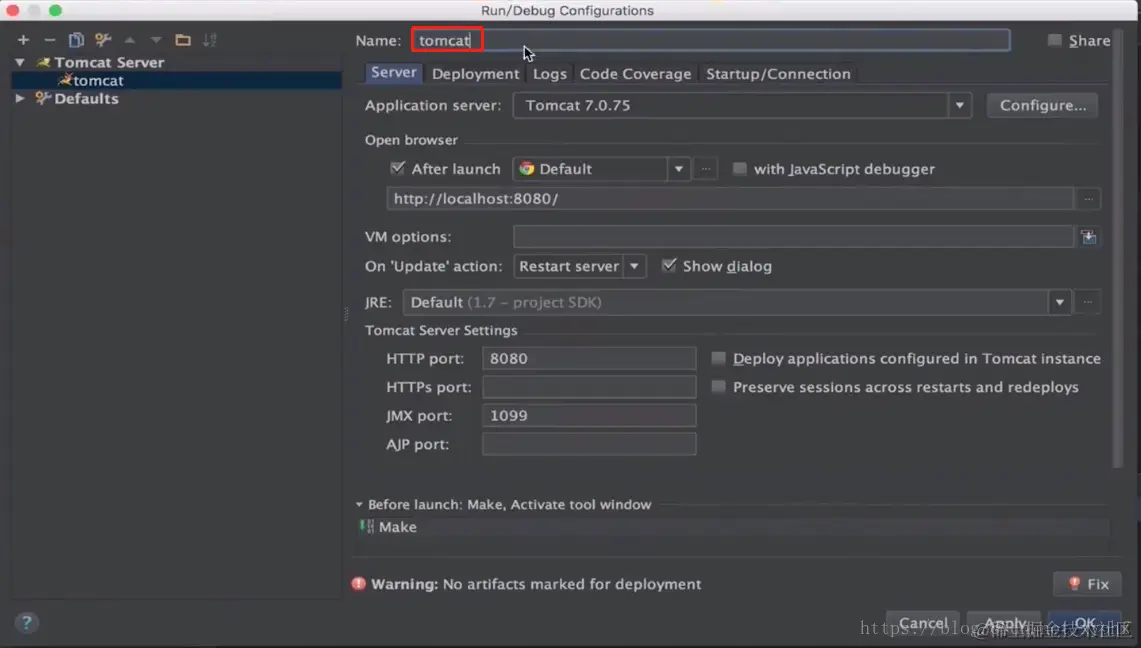Click the Chrome browser icon in dropdown
Image resolution: width=1141 pixels, height=648 pixels.
[x=527, y=169]
